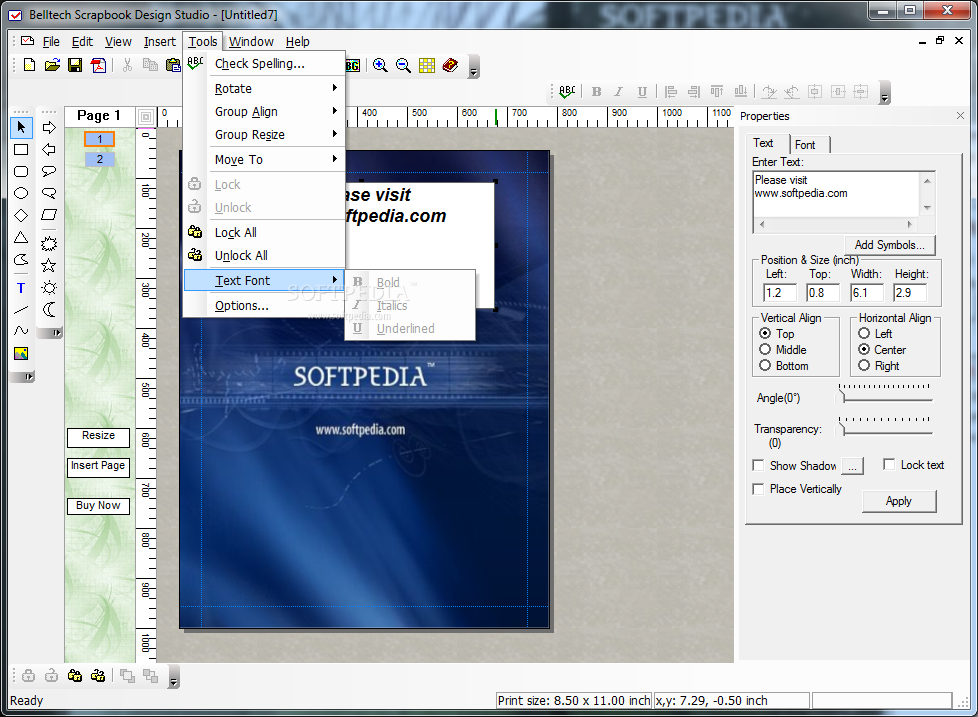
Task: Expand the formatting toolbar overflow arrow
Action: tap(884, 93)
